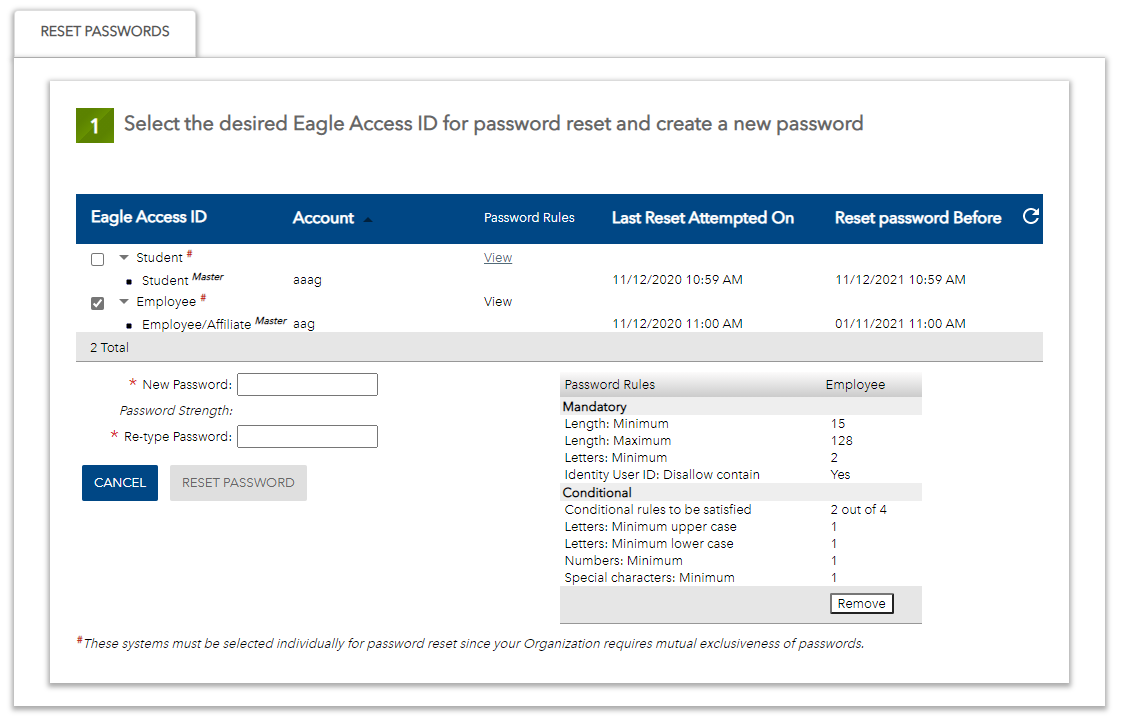1123x721 pixels.
Task: Sort the Account column
Action: pyautogui.click(x=322, y=218)
